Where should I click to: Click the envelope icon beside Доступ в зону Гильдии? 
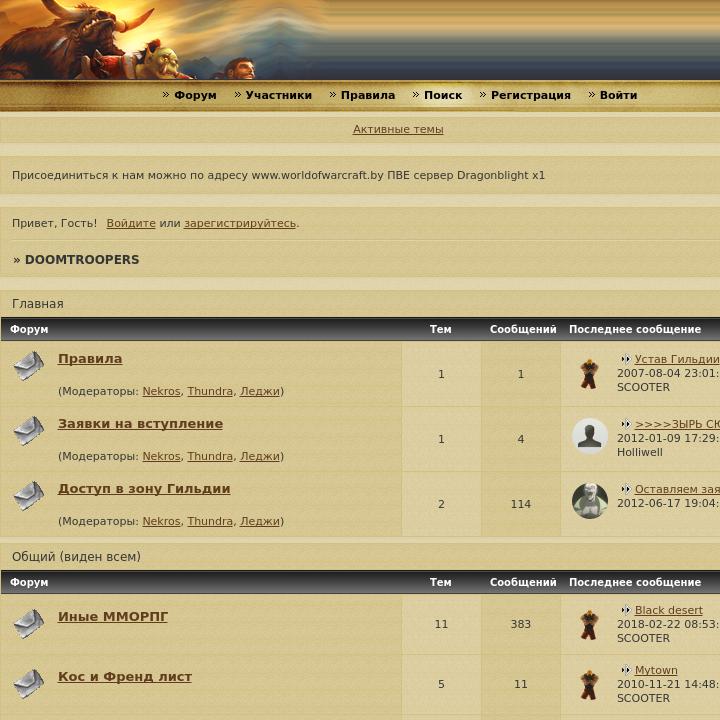(28, 496)
